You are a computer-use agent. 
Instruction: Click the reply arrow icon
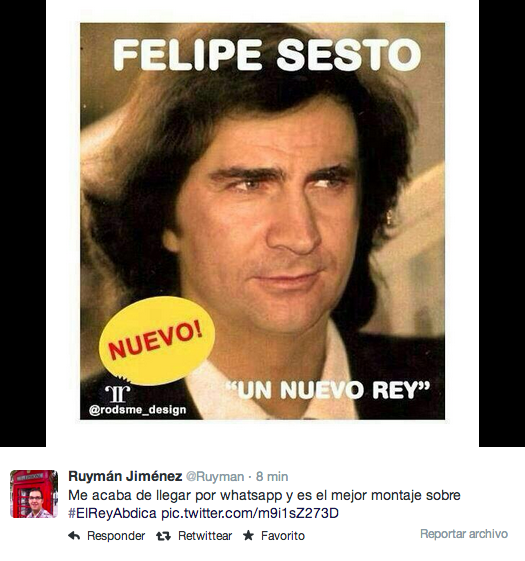point(74,536)
